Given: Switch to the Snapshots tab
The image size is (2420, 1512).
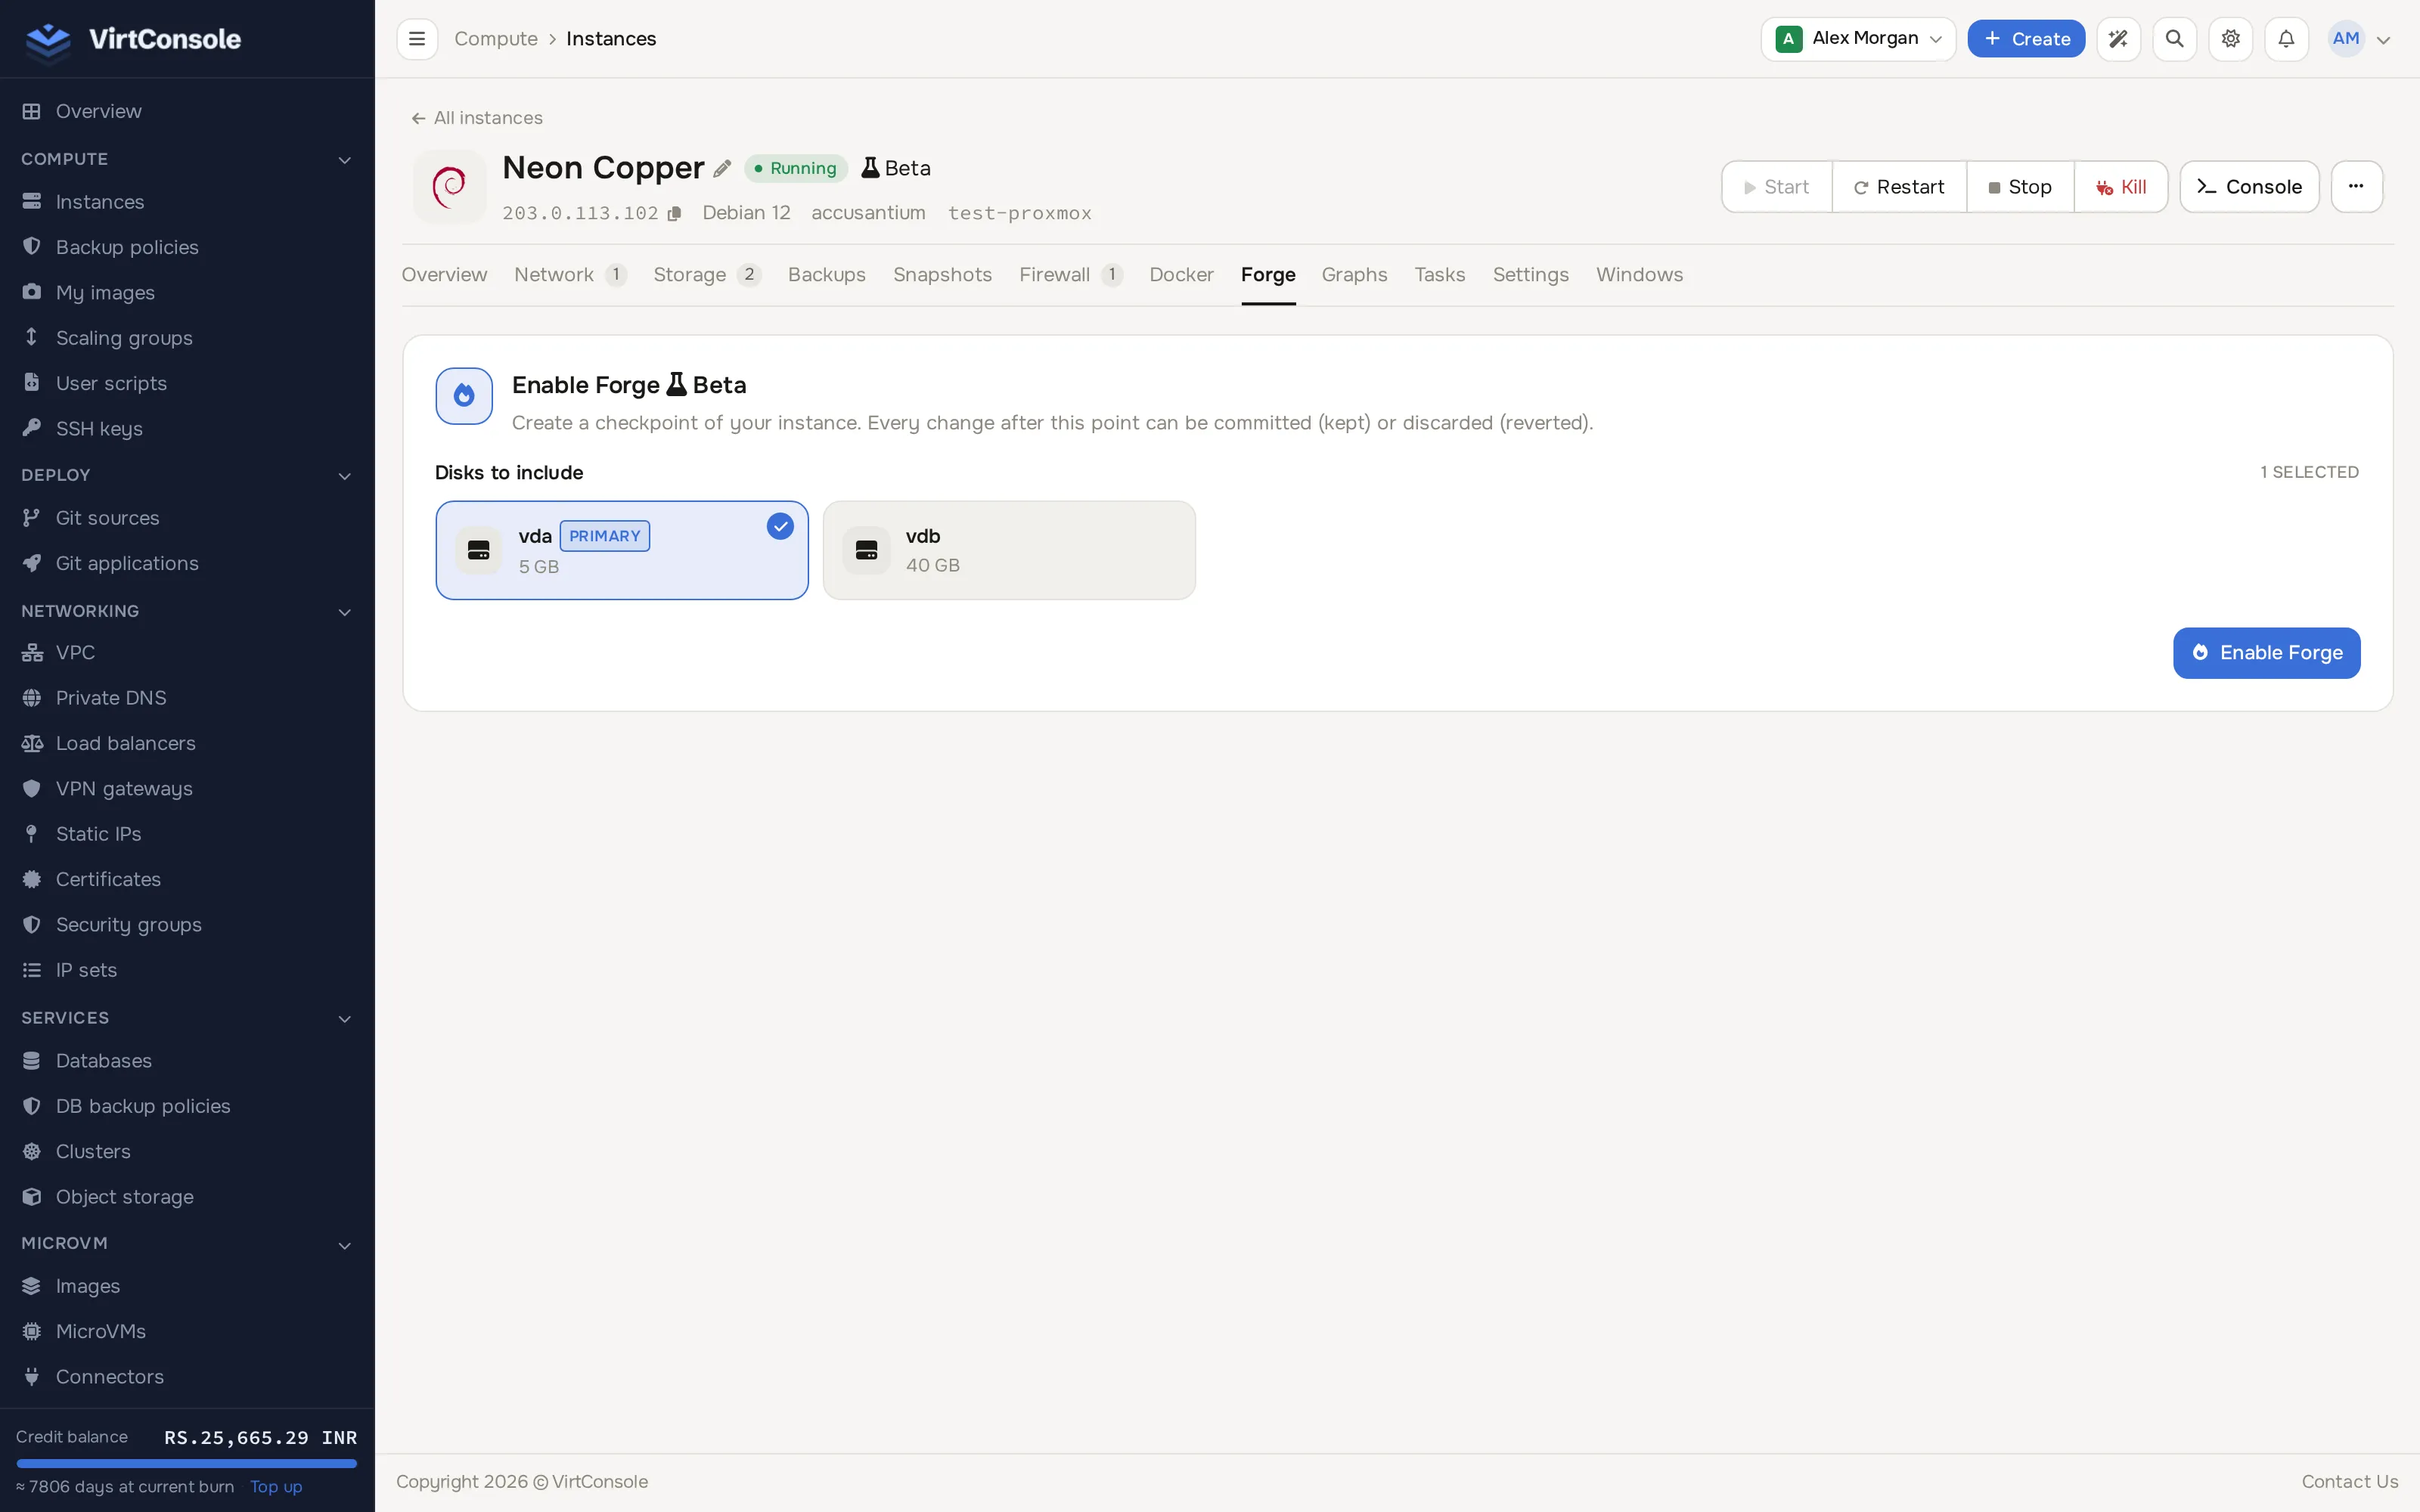Looking at the screenshot, I should 942,274.
